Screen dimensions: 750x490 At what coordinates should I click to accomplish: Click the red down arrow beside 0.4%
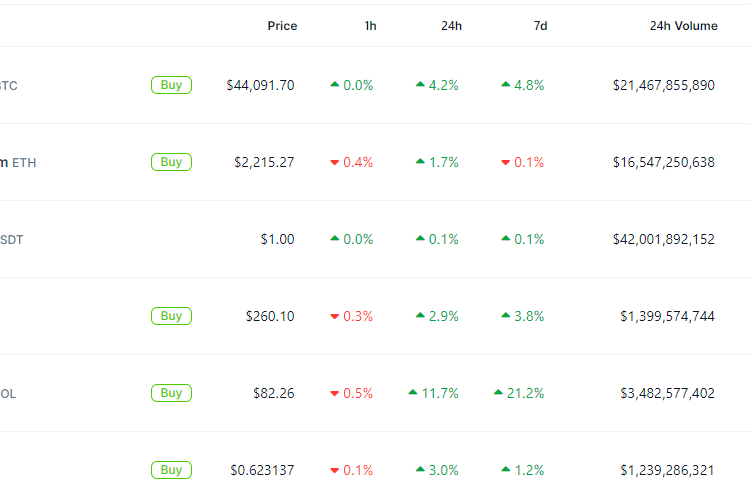click(335, 163)
